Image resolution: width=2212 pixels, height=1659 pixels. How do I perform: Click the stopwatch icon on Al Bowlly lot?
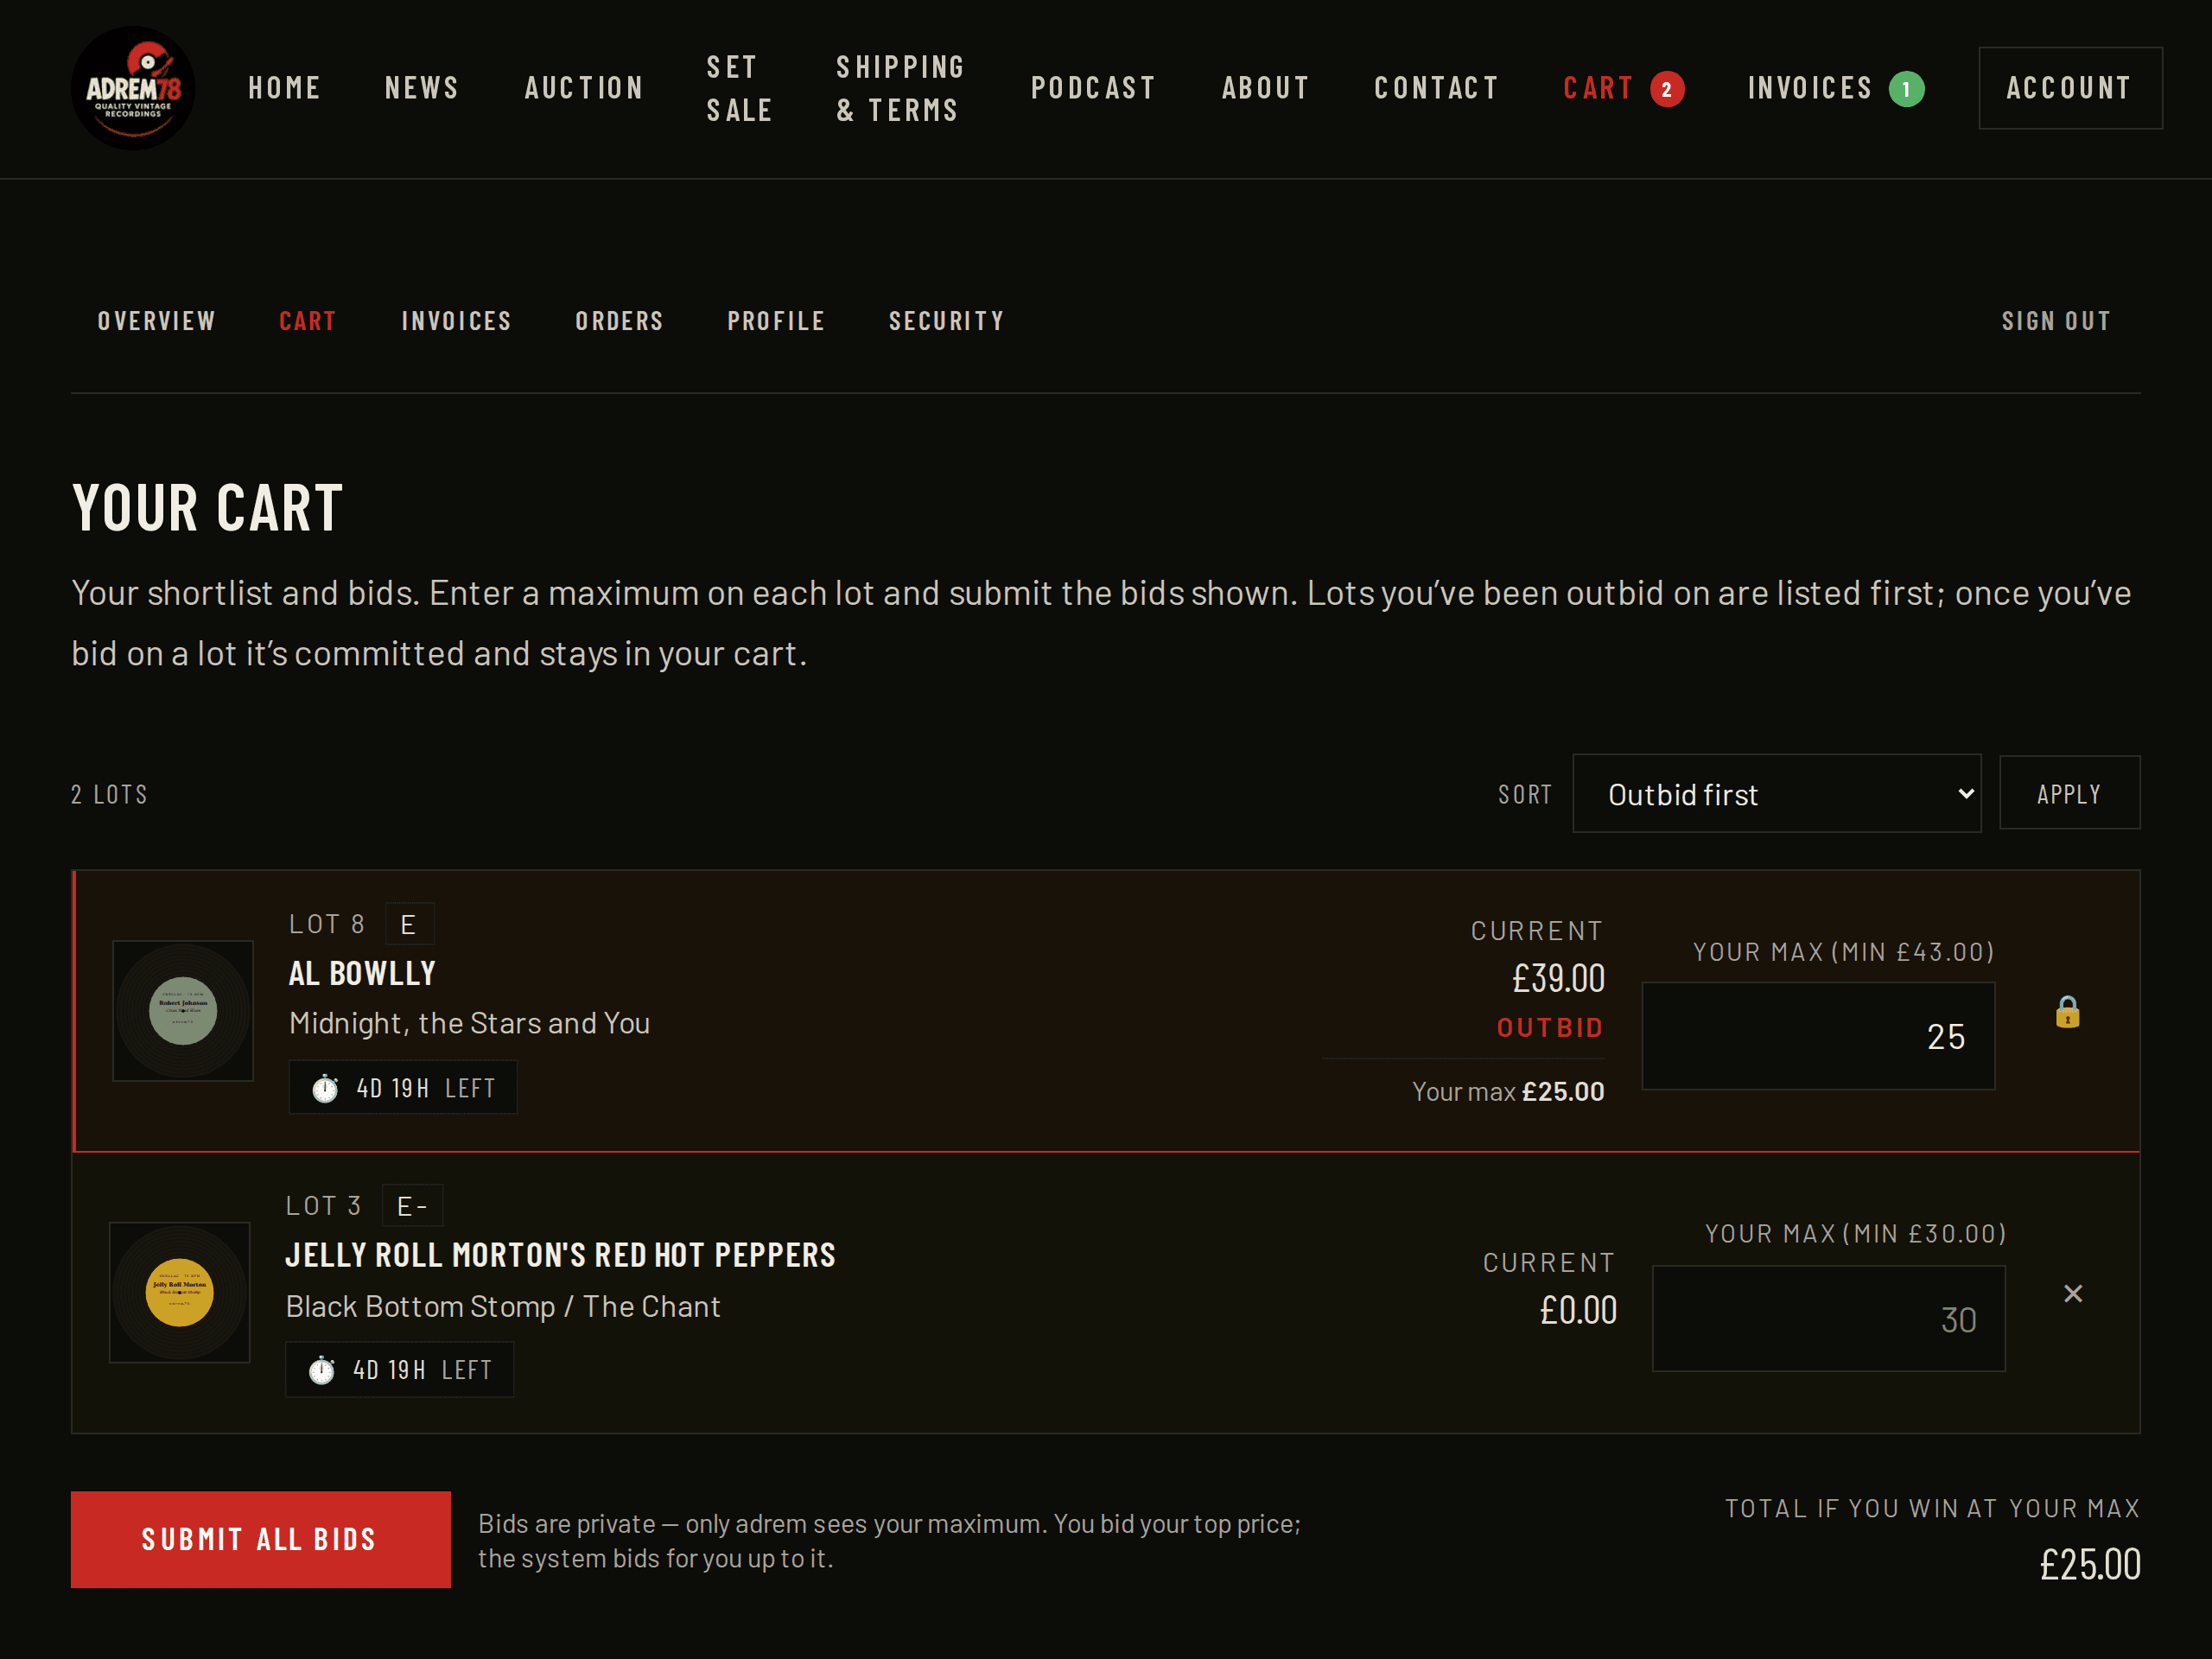pyautogui.click(x=325, y=1088)
